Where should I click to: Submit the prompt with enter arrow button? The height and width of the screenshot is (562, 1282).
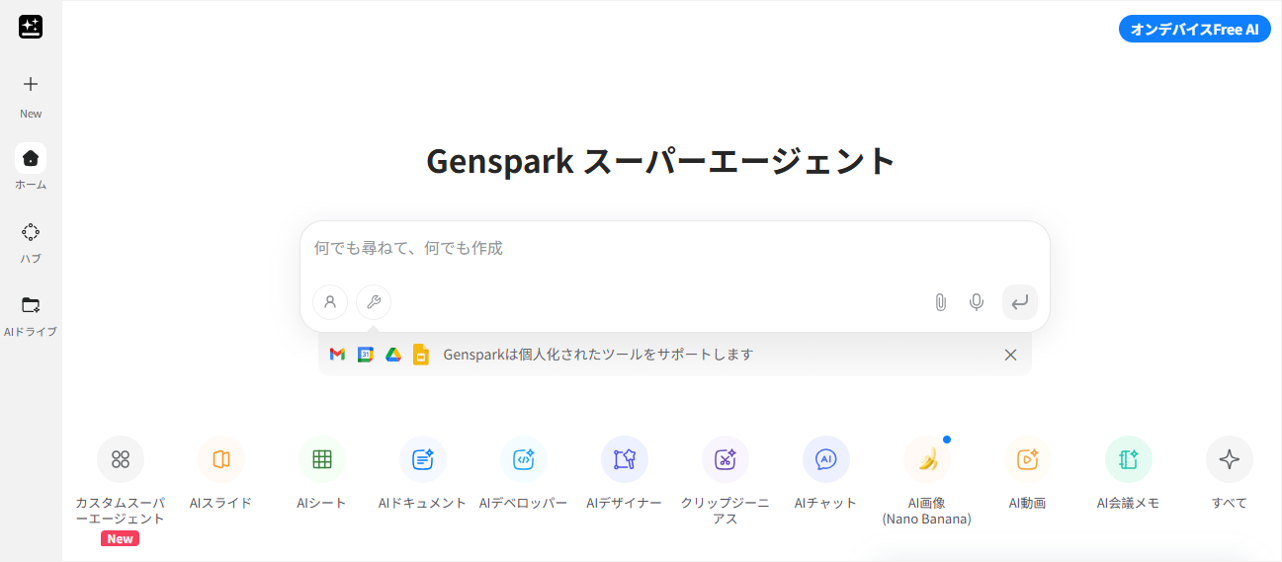click(x=1019, y=302)
